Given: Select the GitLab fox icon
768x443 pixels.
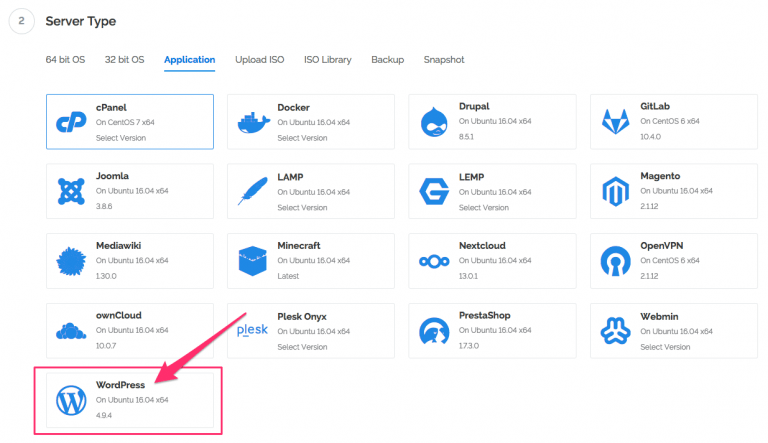Looking at the screenshot, I should coord(615,122).
